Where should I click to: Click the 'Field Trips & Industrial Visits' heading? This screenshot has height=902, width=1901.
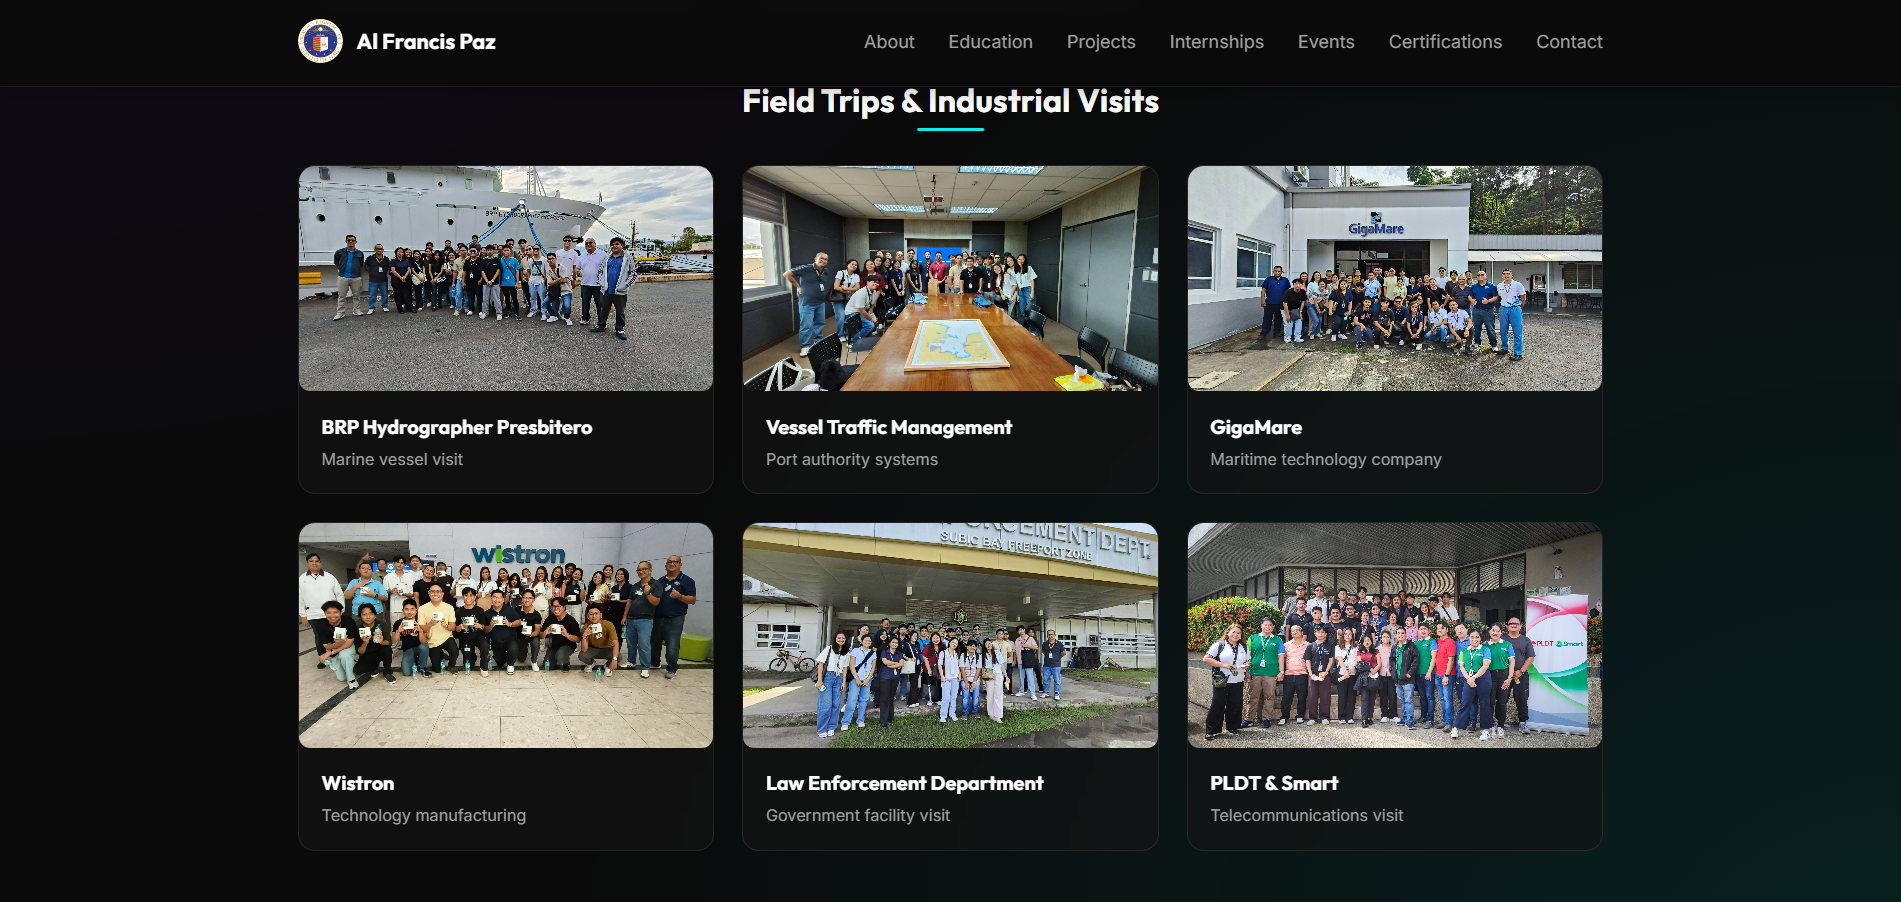[950, 101]
